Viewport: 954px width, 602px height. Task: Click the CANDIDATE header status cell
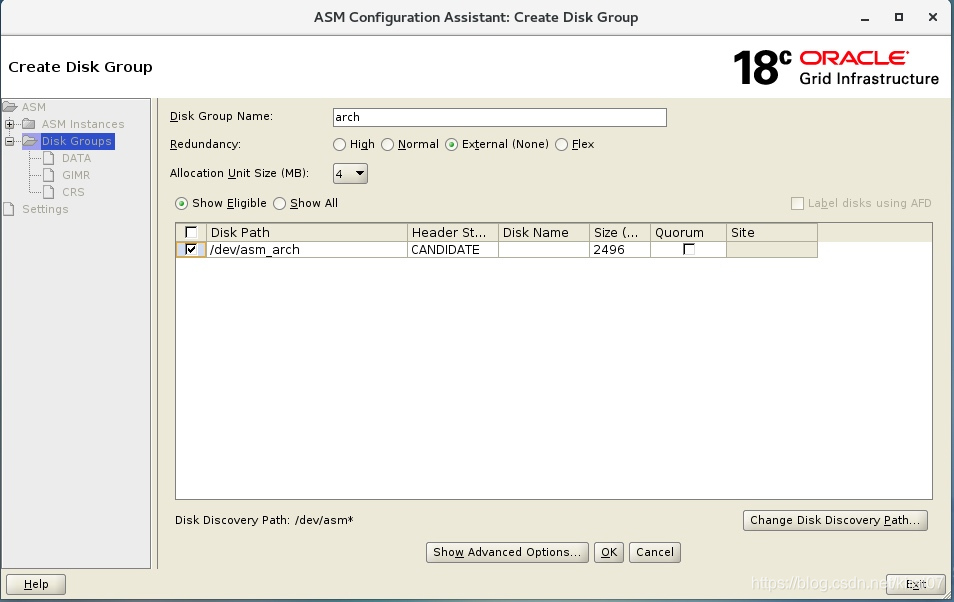(x=453, y=250)
